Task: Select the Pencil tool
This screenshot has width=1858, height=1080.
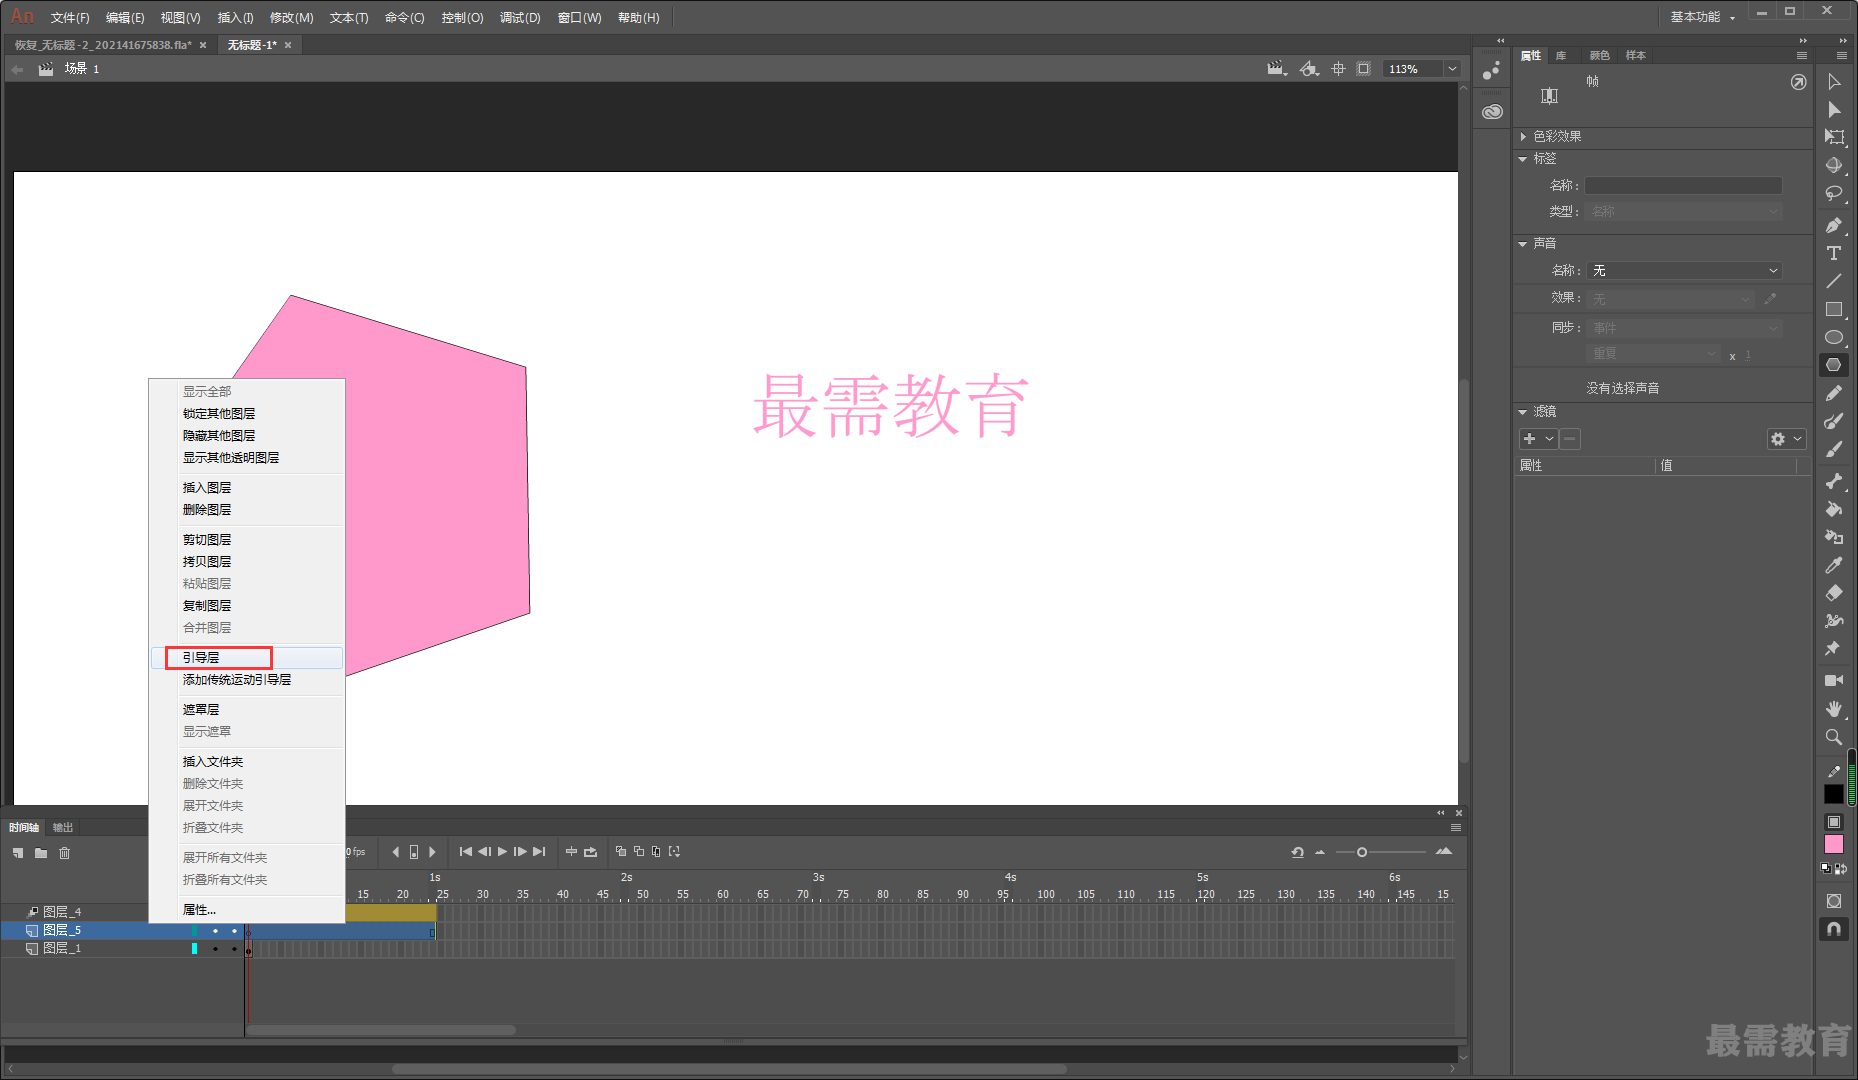Action: (x=1834, y=394)
